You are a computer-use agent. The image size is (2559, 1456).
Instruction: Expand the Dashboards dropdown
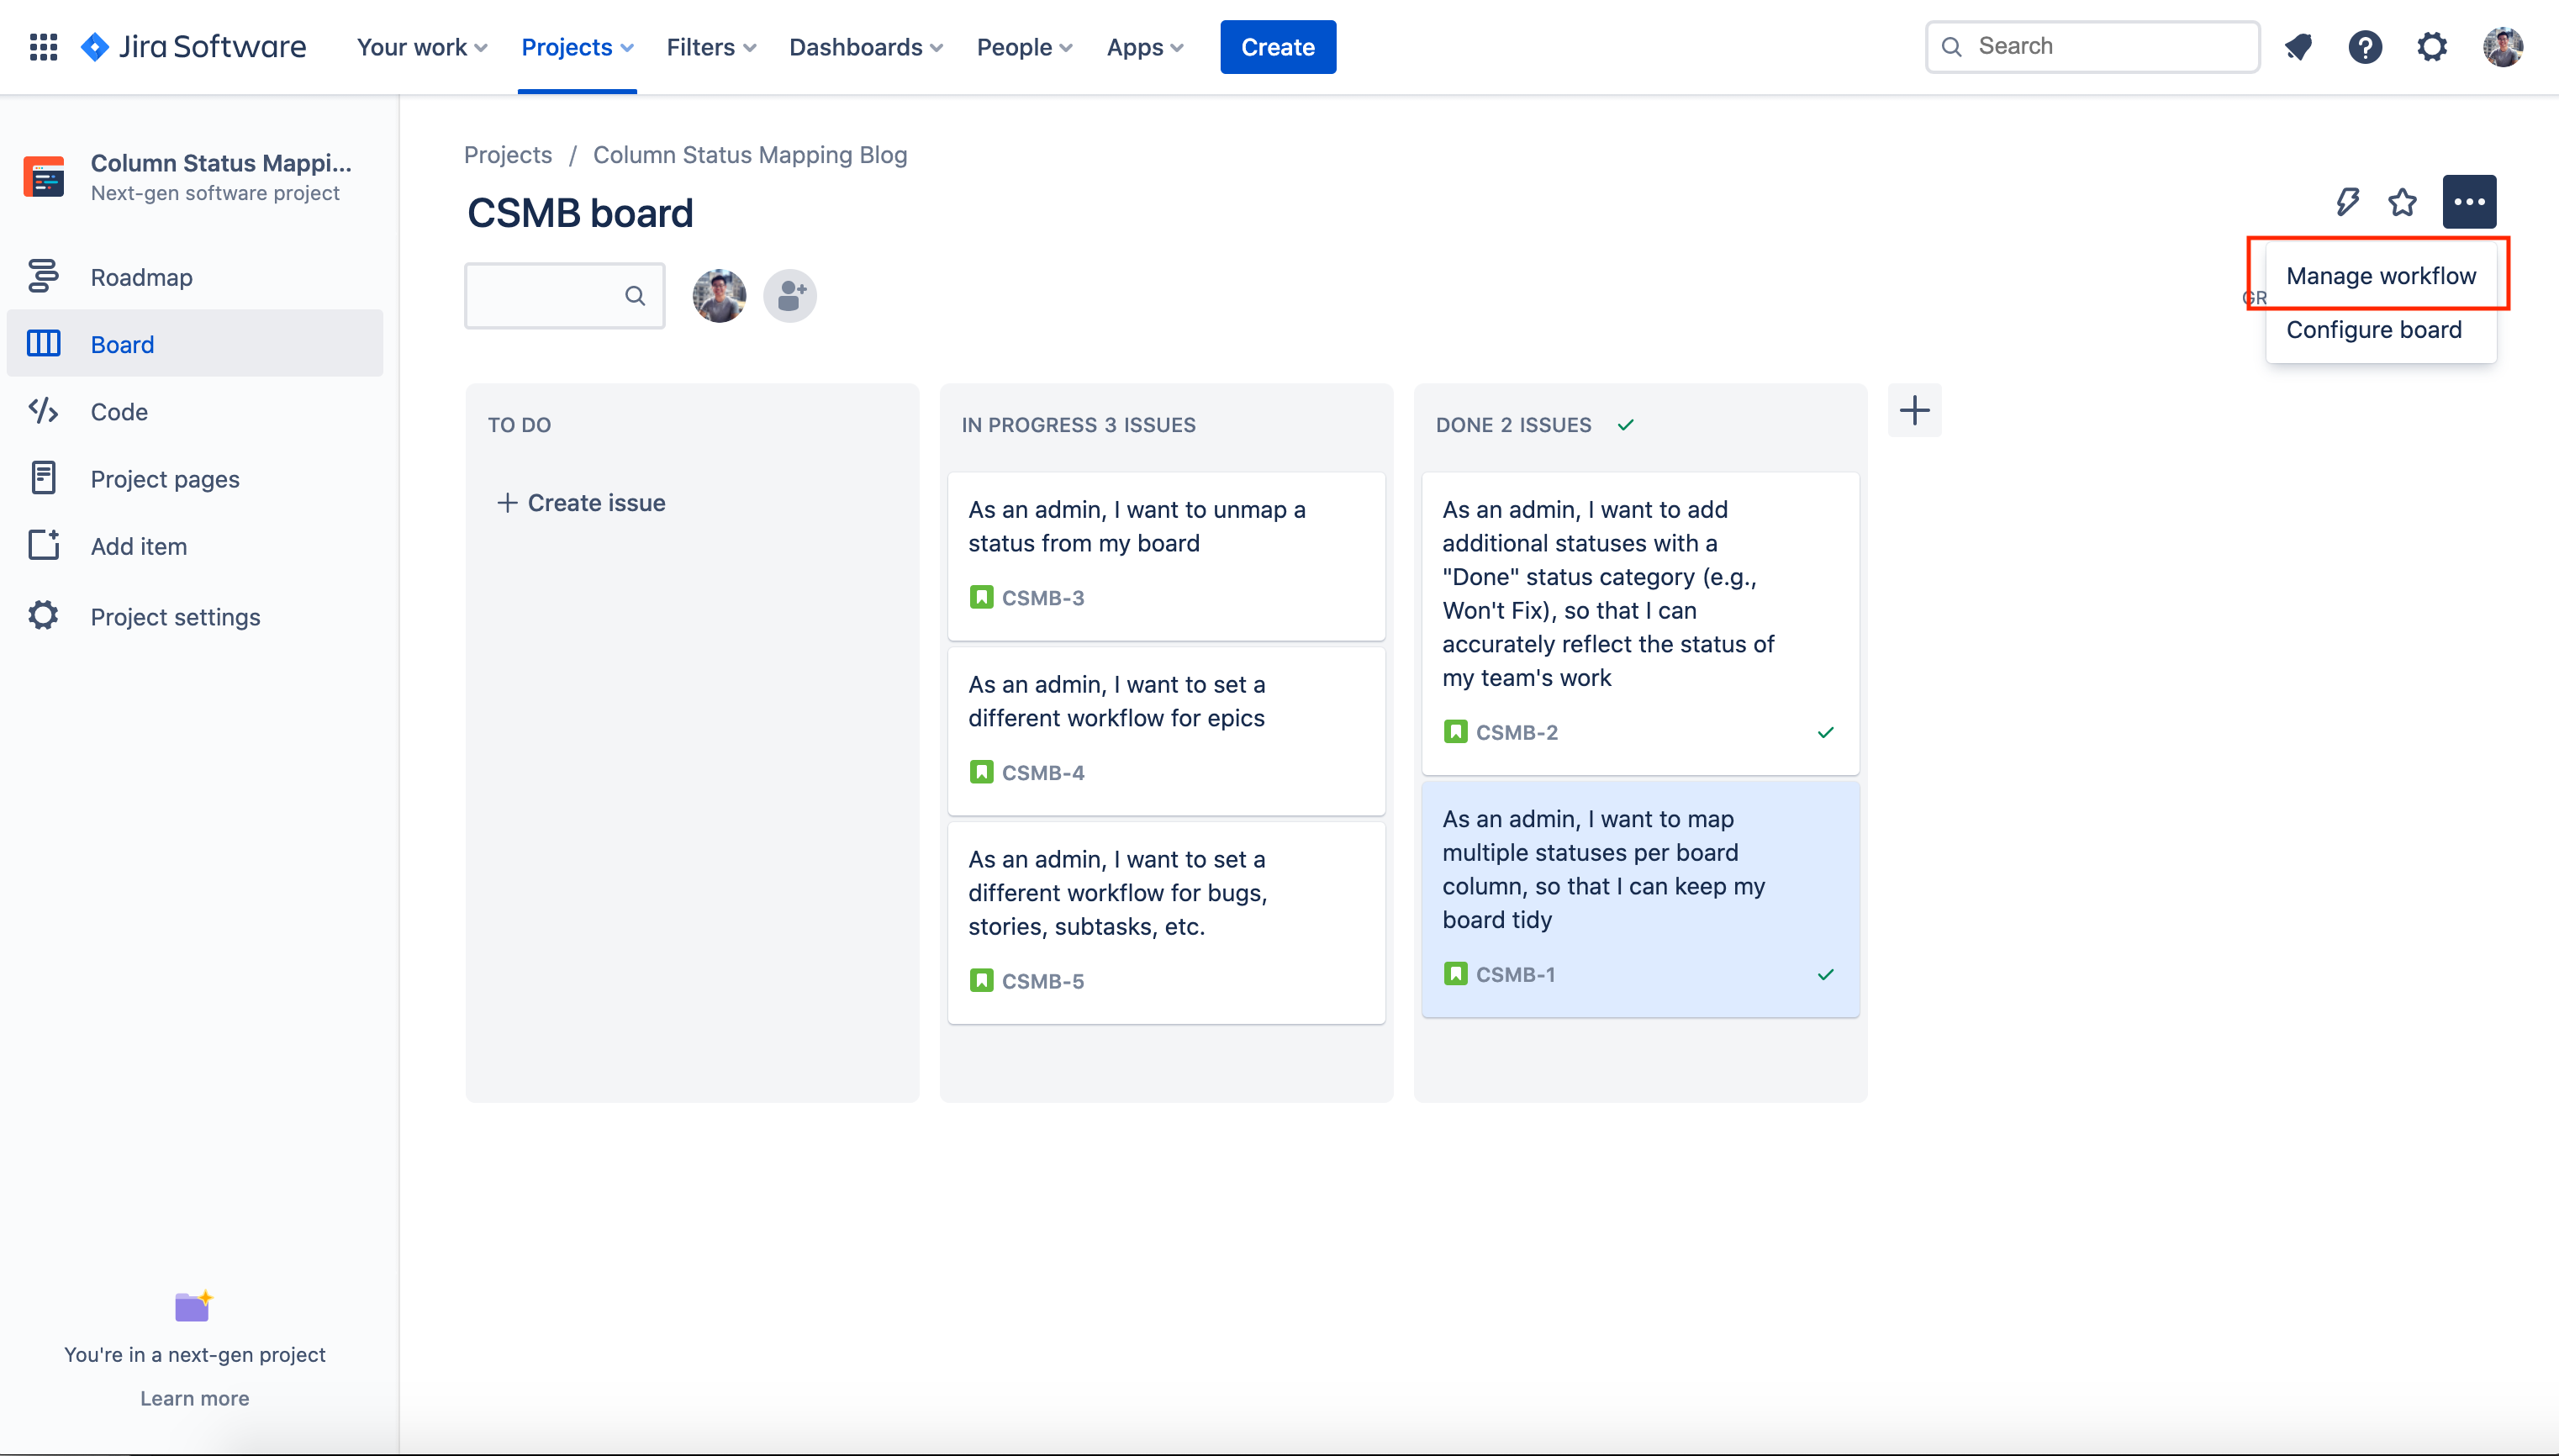[865, 47]
